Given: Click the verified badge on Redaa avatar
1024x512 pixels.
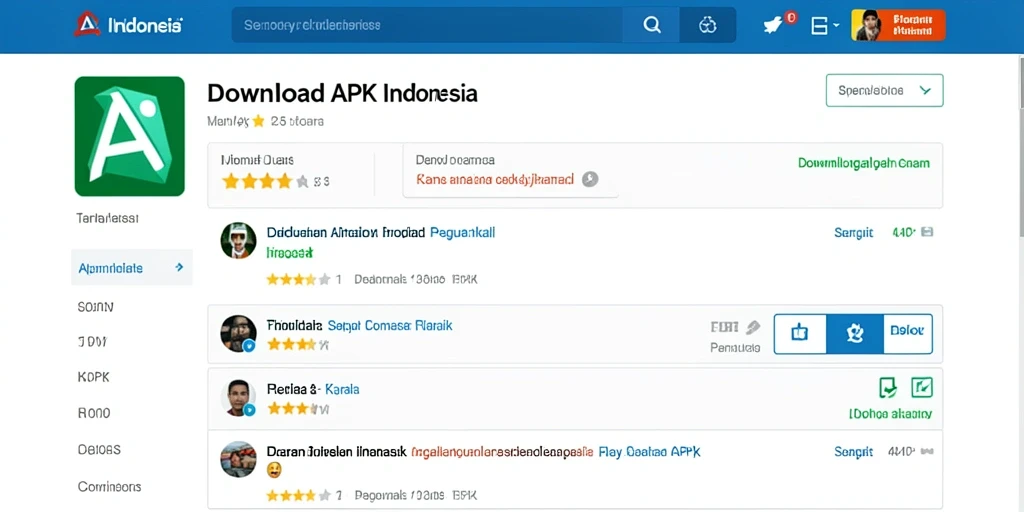Looking at the screenshot, I should 249,410.
